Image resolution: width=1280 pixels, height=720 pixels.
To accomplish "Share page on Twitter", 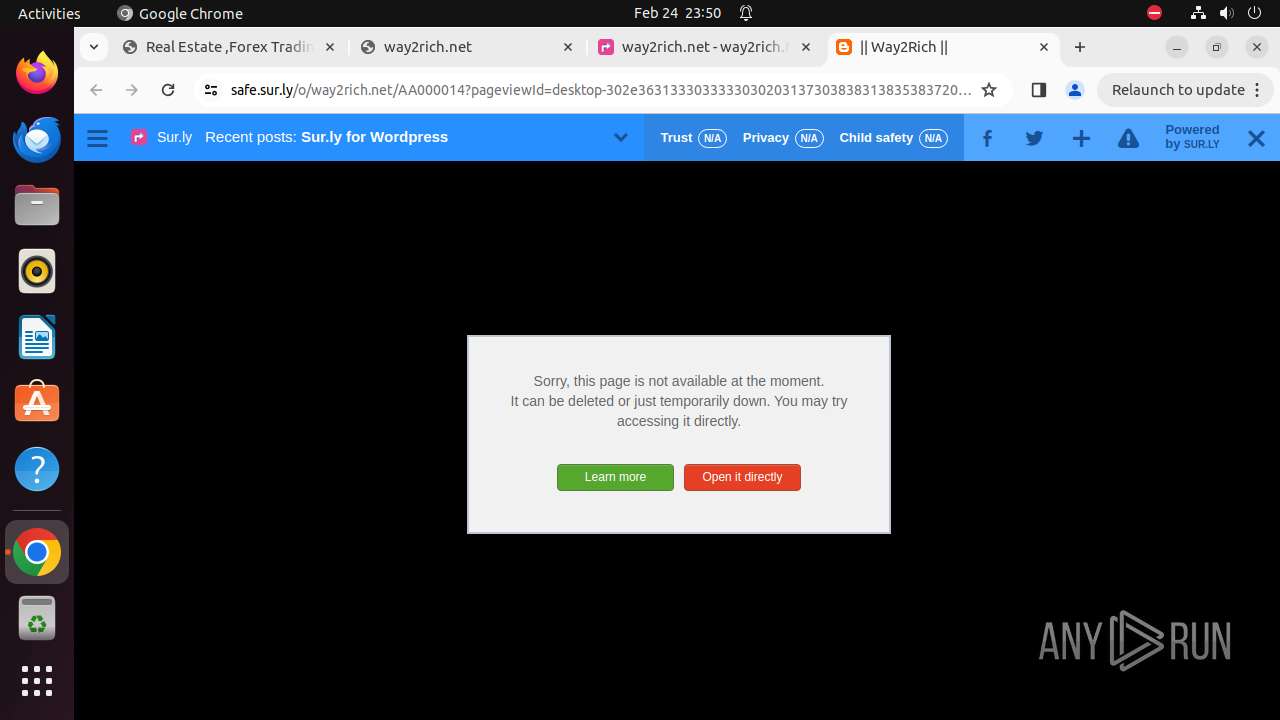I will (x=1034, y=138).
